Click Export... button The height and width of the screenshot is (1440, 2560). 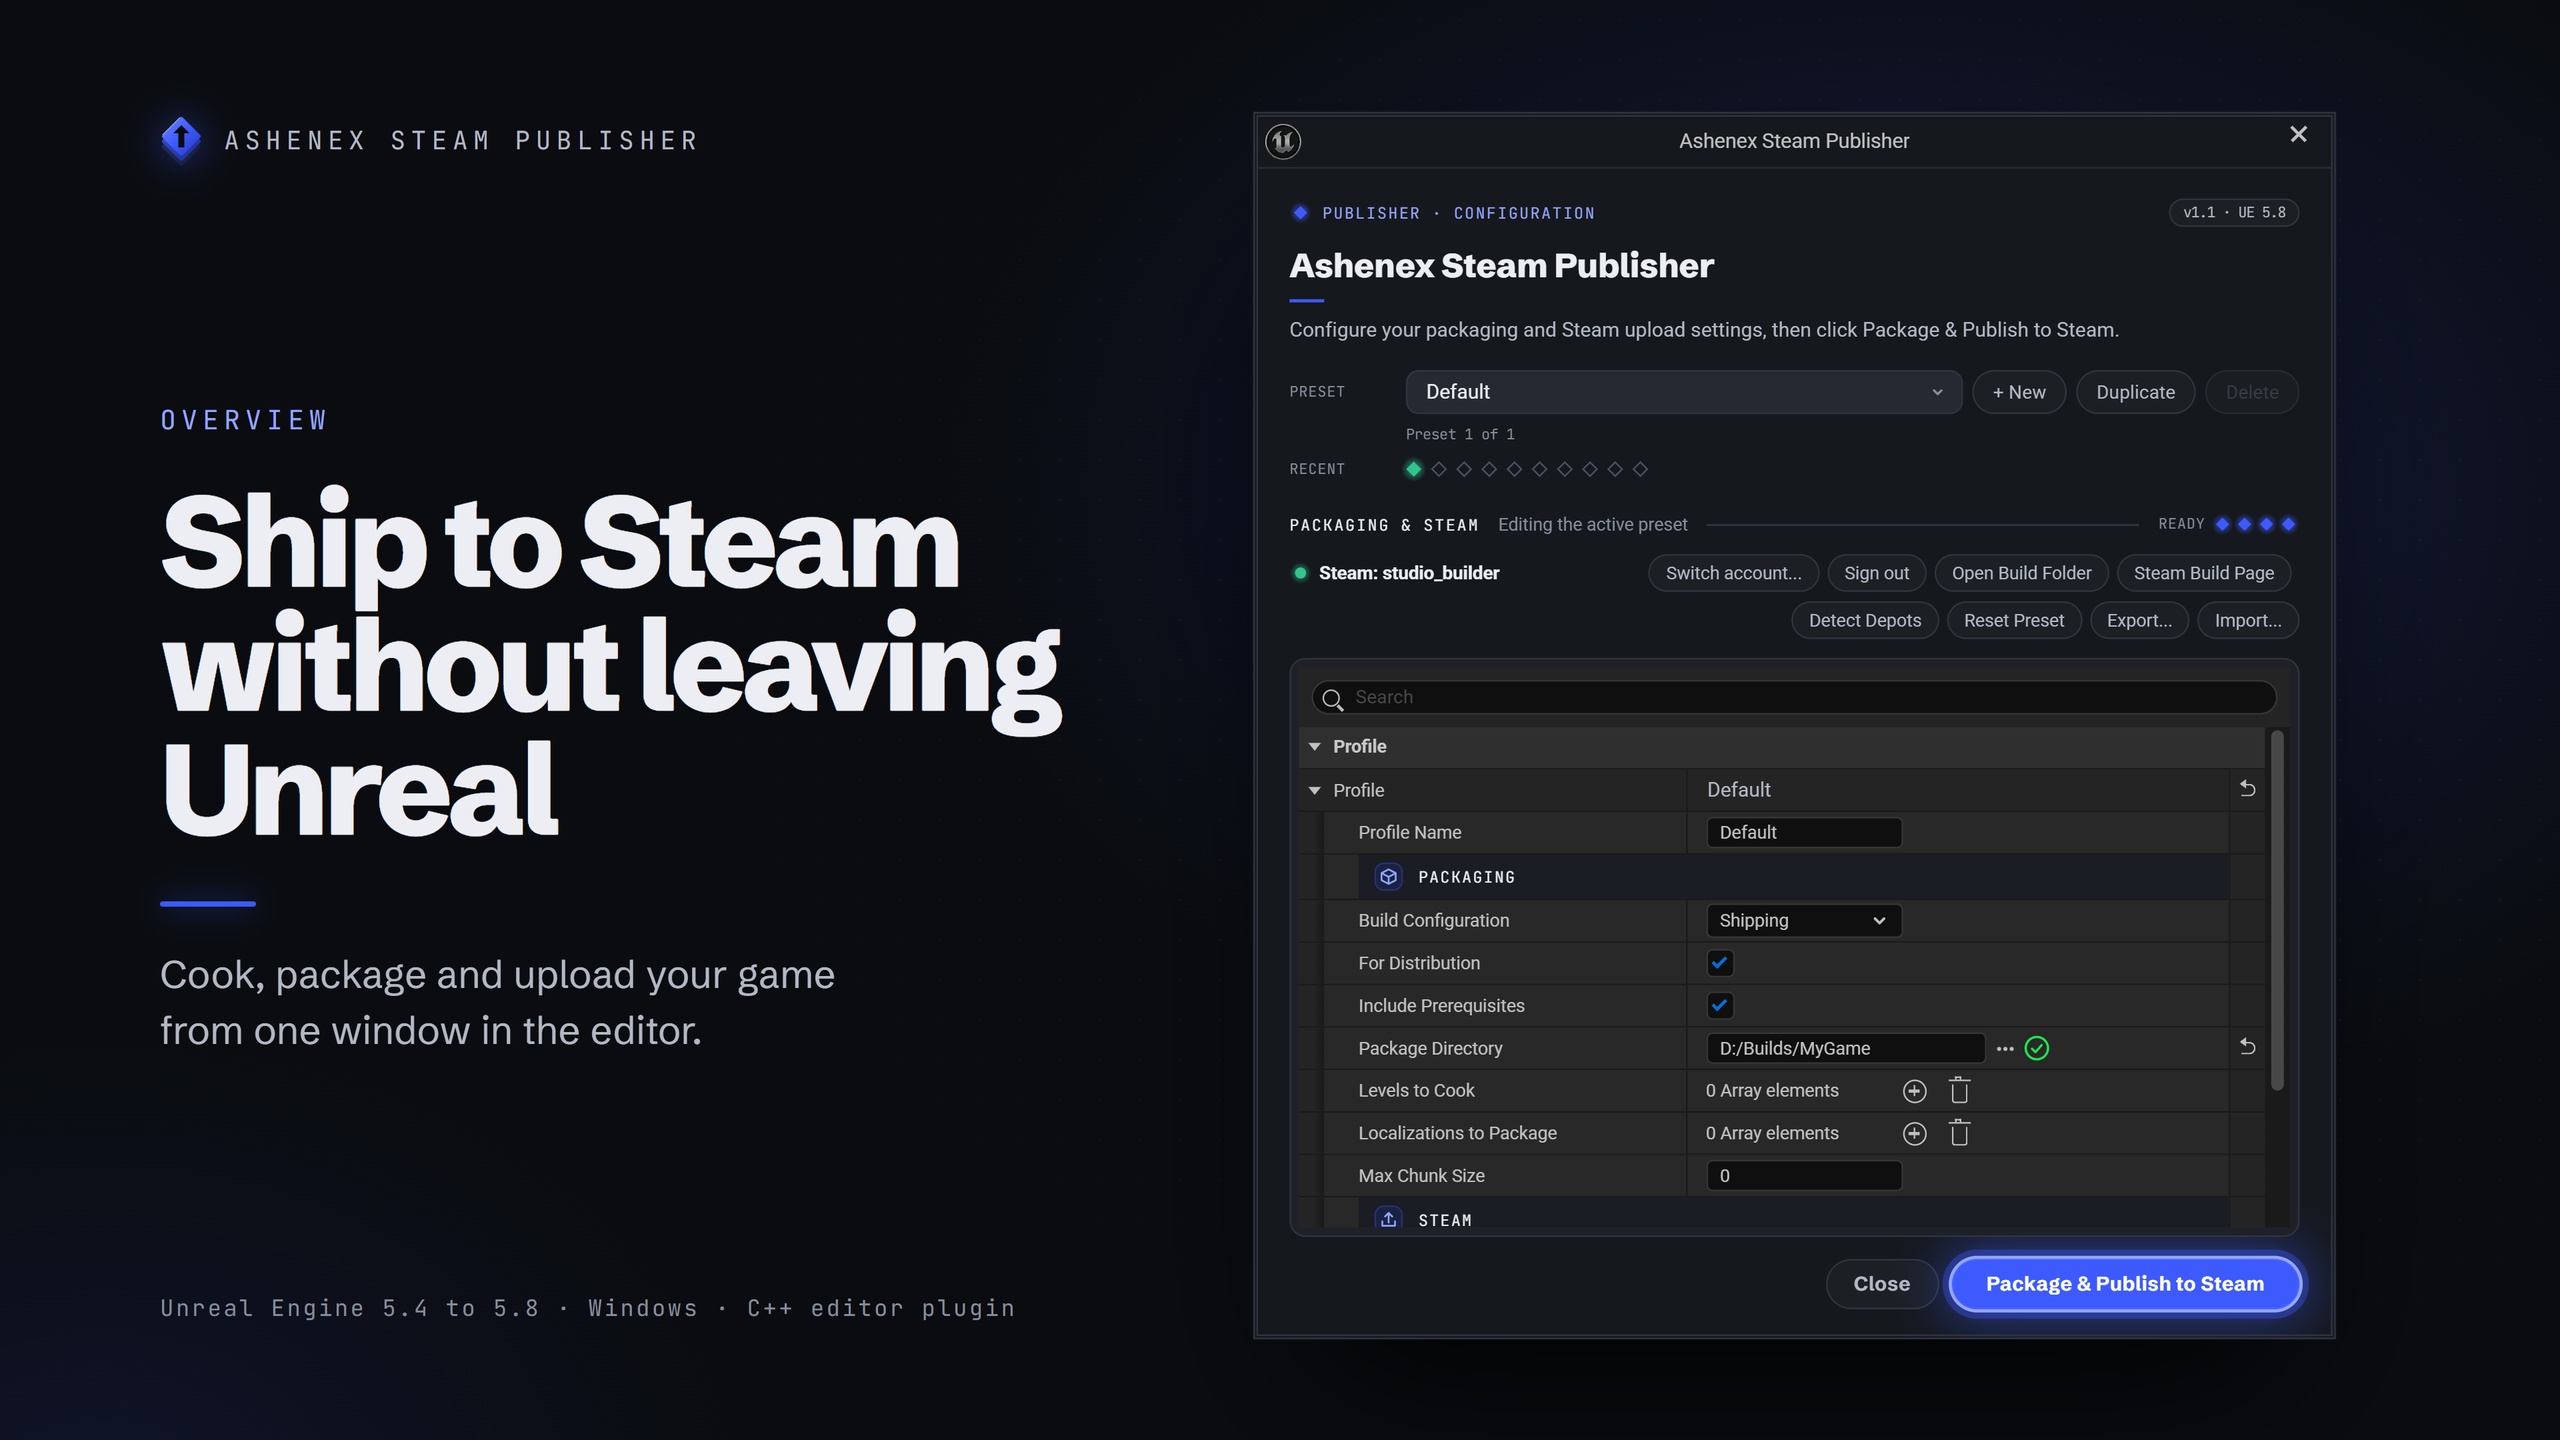click(x=2139, y=620)
